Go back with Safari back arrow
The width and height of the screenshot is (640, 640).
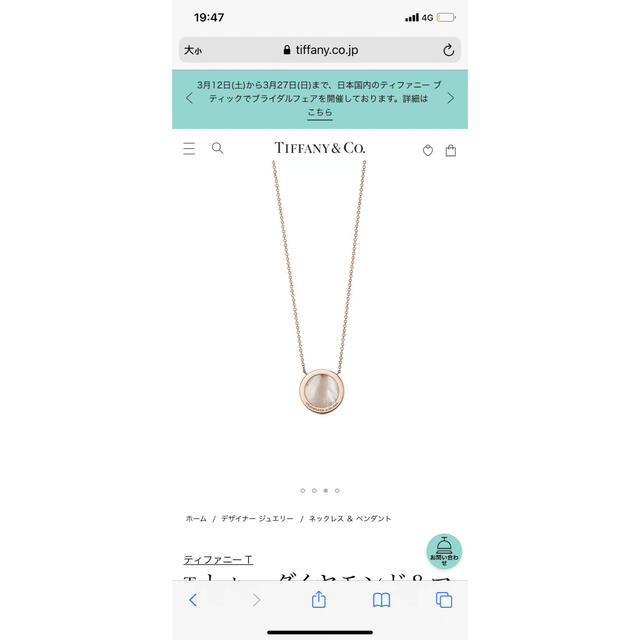(x=193, y=600)
